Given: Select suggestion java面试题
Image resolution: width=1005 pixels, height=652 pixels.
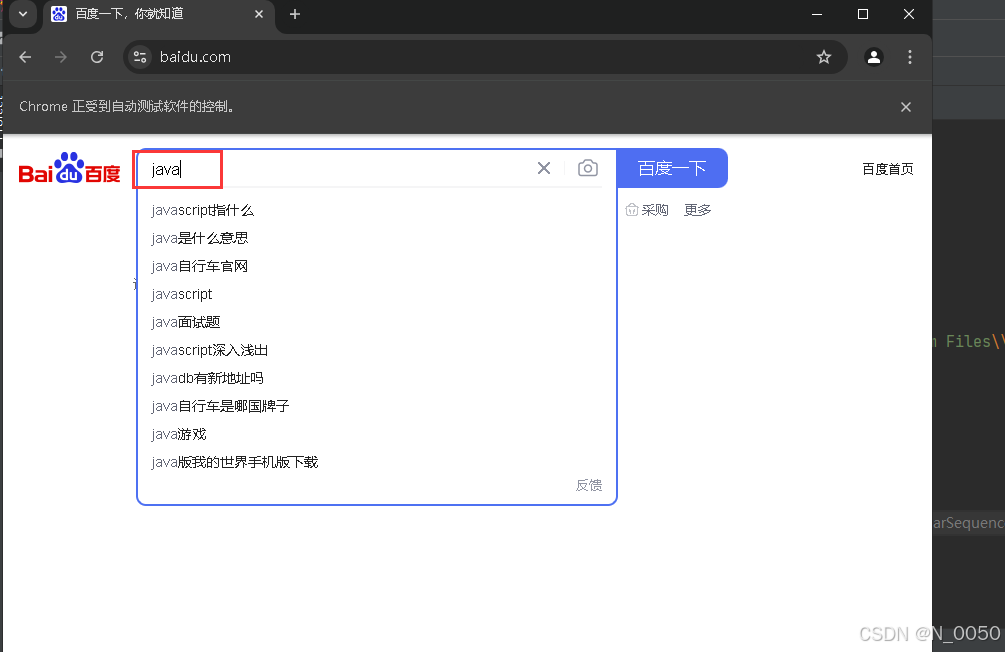Looking at the screenshot, I should pos(376,322).
